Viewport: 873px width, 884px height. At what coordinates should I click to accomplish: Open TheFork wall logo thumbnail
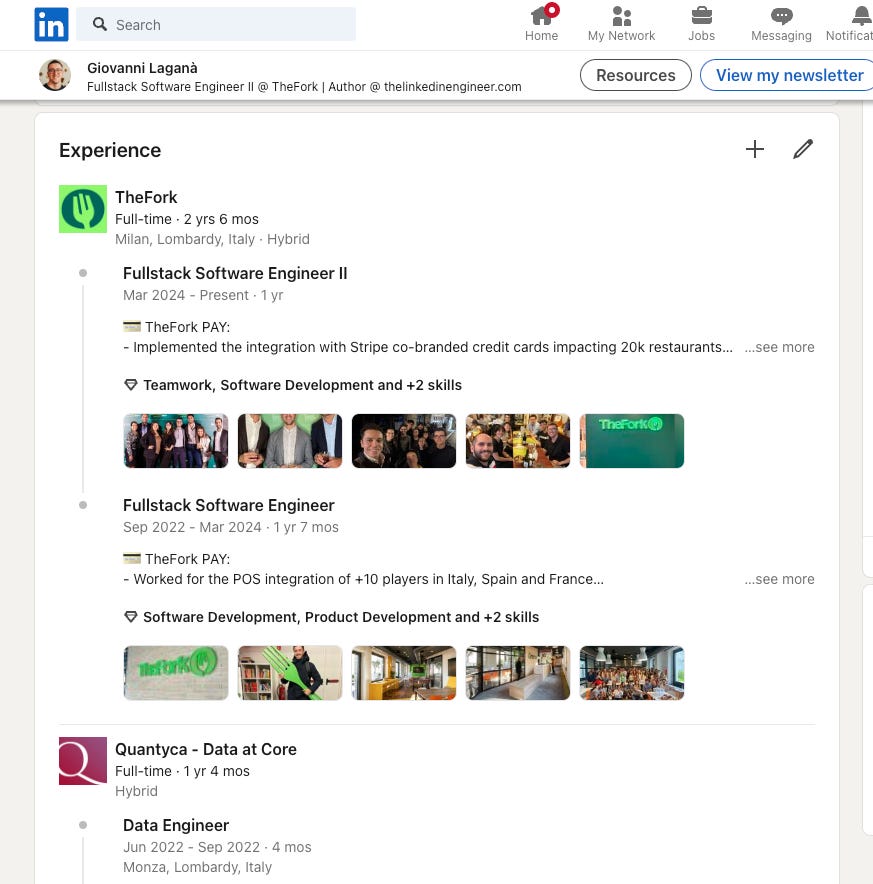click(x=176, y=673)
